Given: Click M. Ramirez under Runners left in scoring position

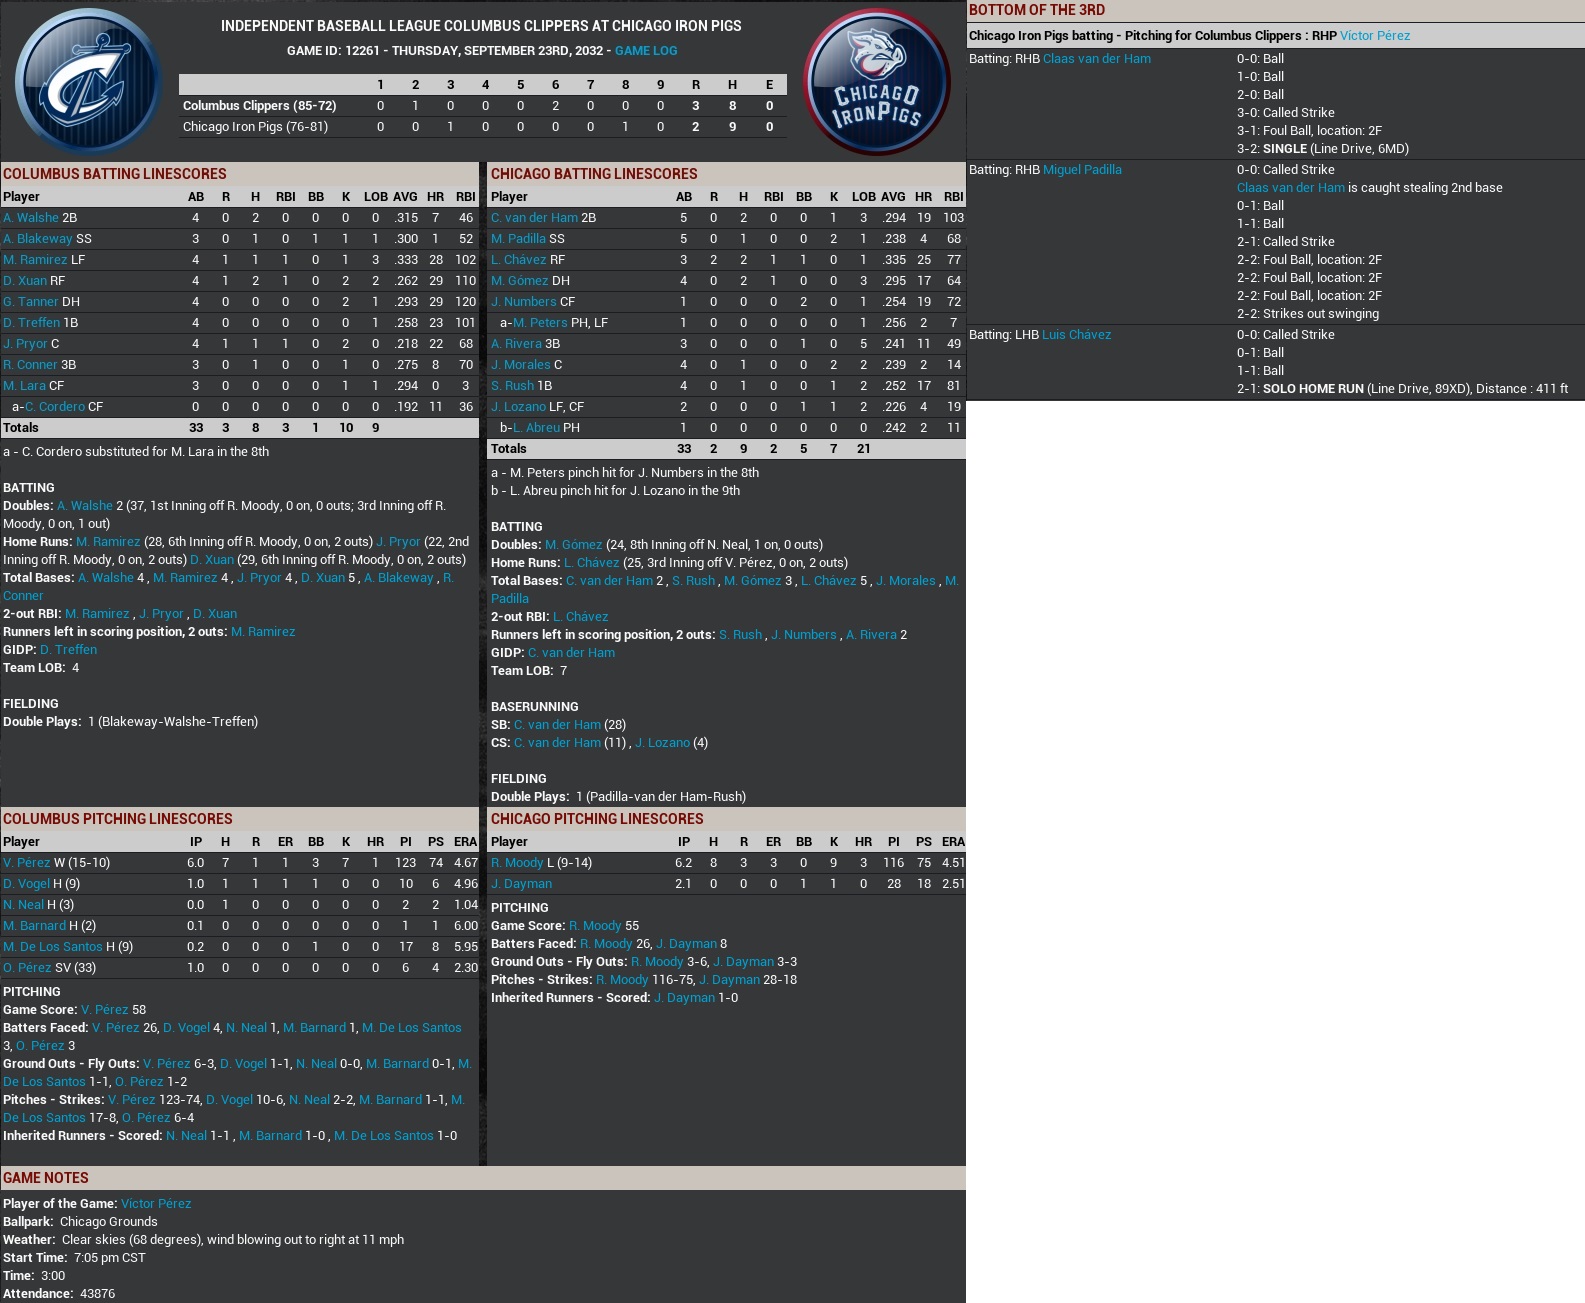Looking at the screenshot, I should coord(263,632).
